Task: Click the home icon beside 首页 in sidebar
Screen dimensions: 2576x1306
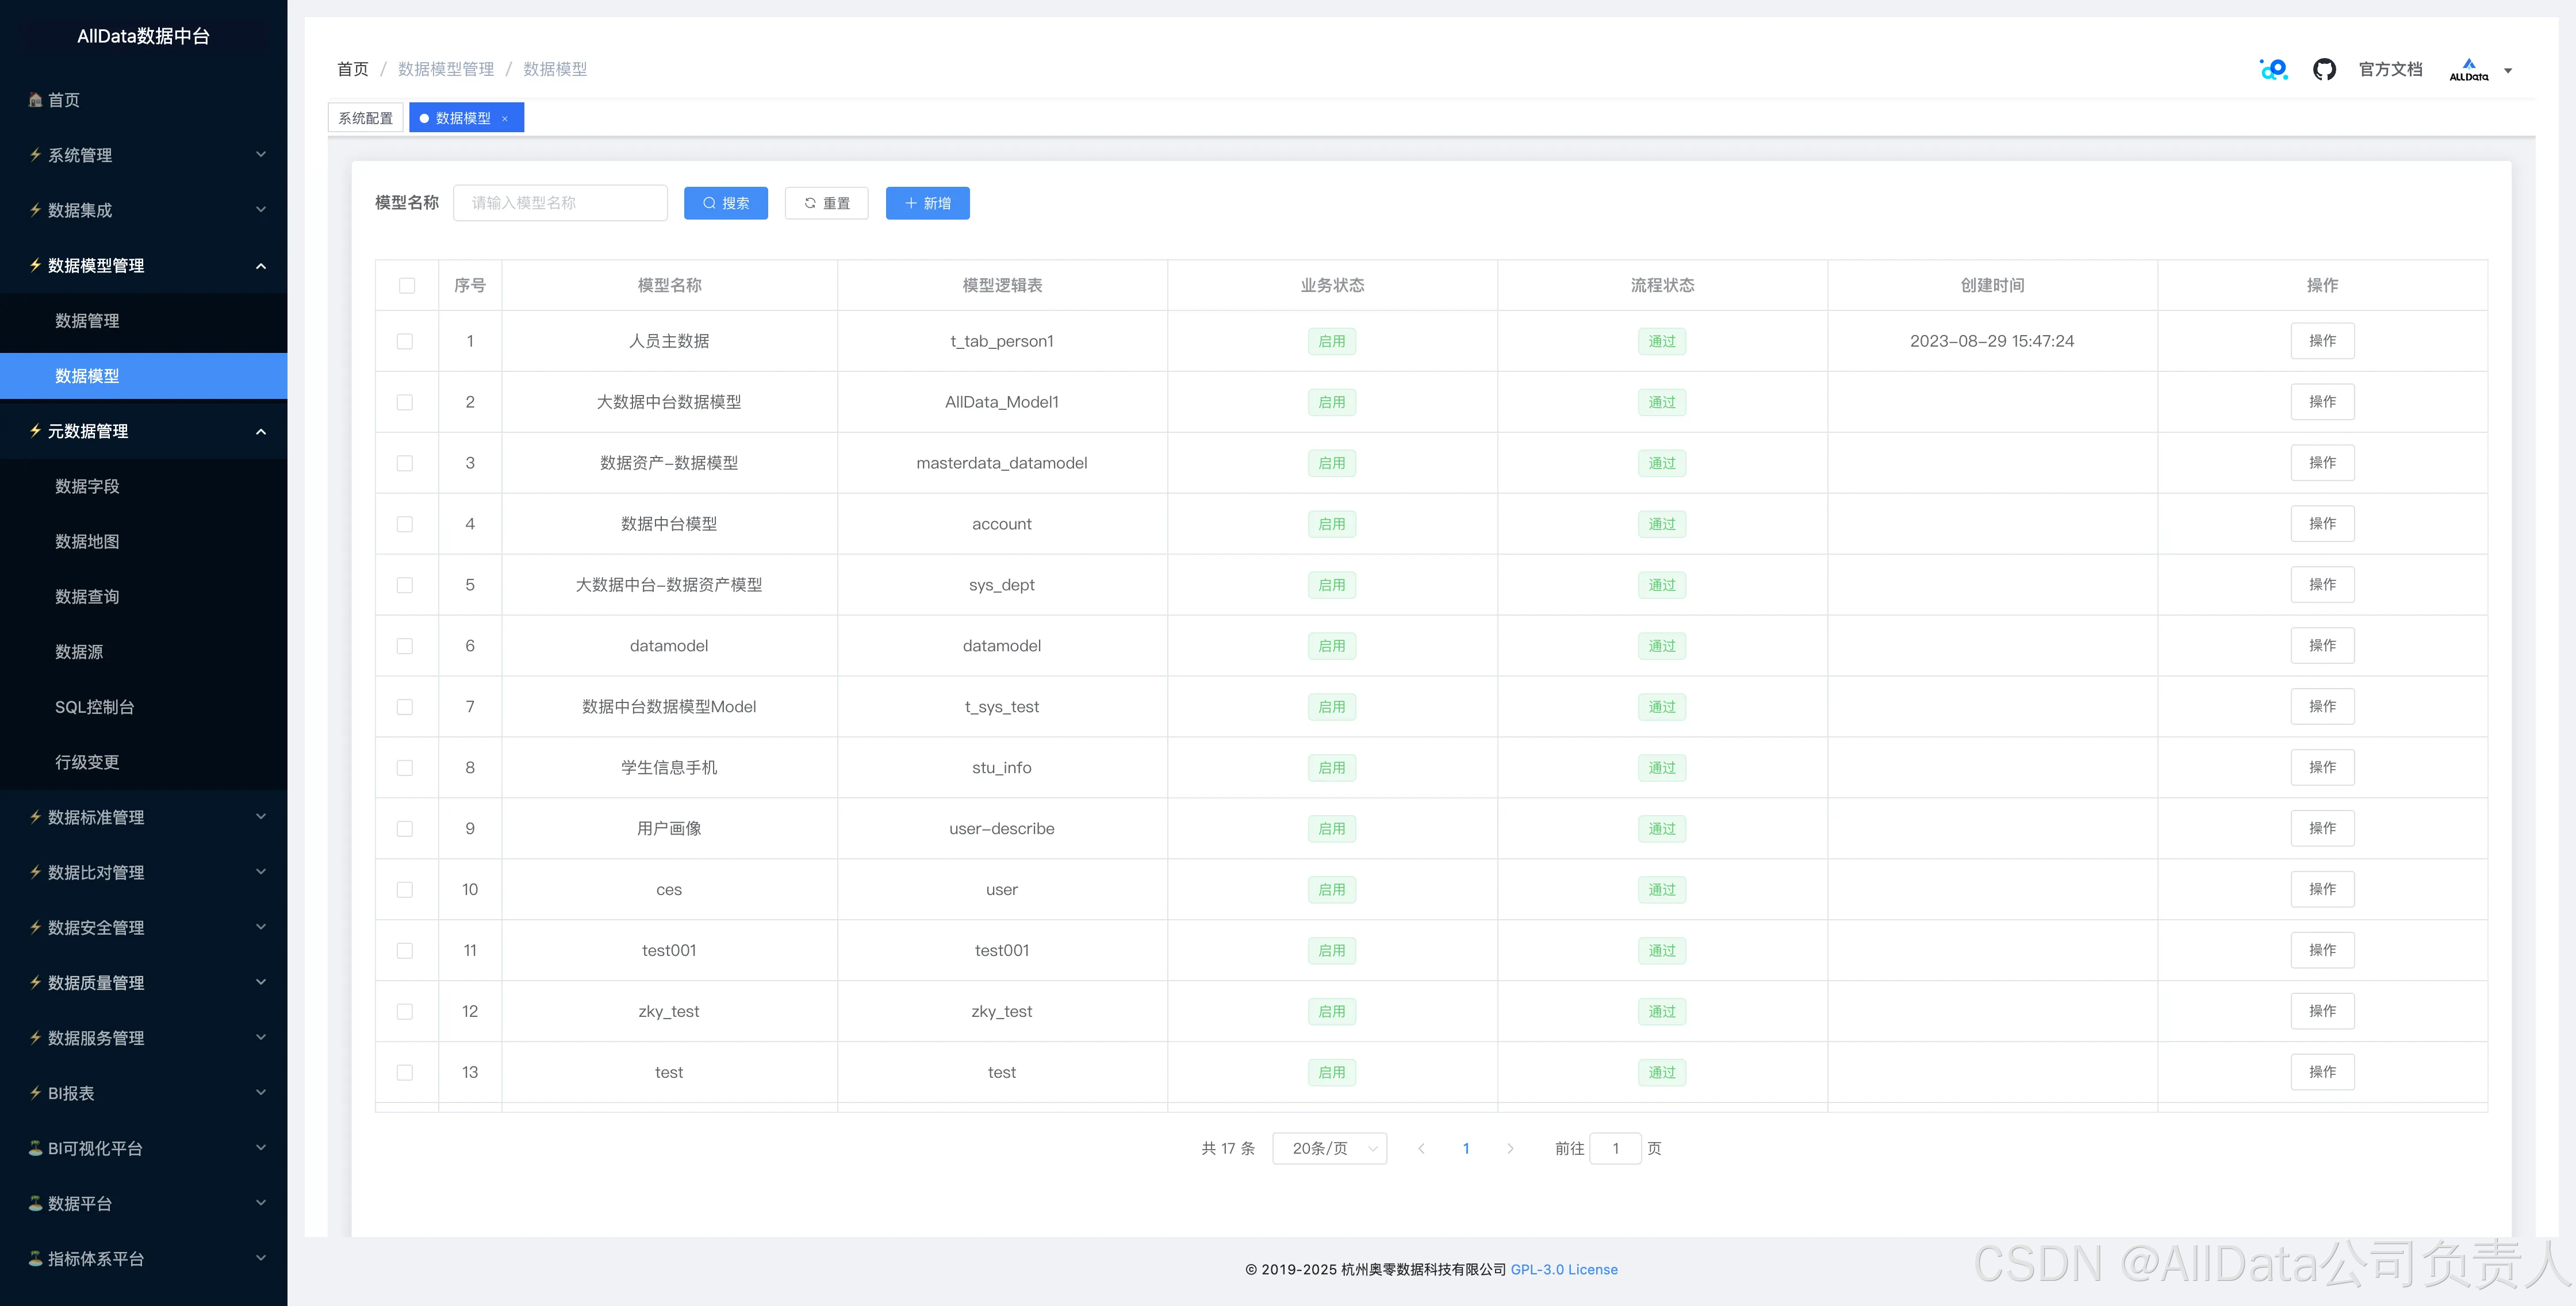Action: pos(36,100)
